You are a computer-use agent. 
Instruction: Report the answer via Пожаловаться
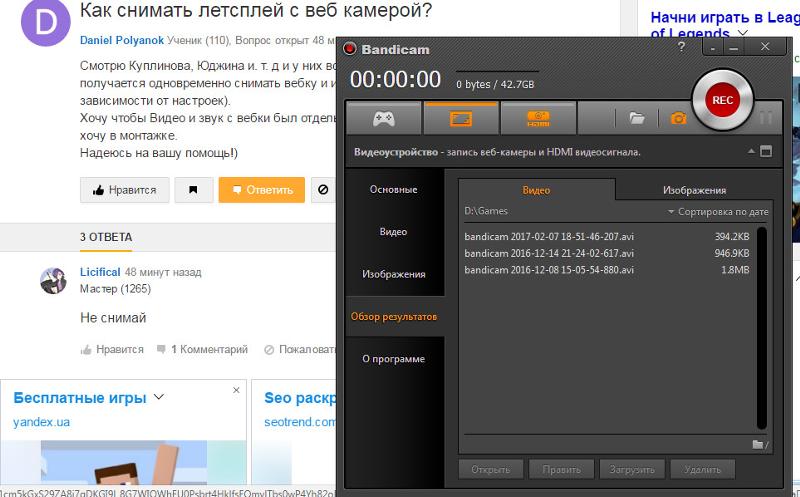point(300,350)
